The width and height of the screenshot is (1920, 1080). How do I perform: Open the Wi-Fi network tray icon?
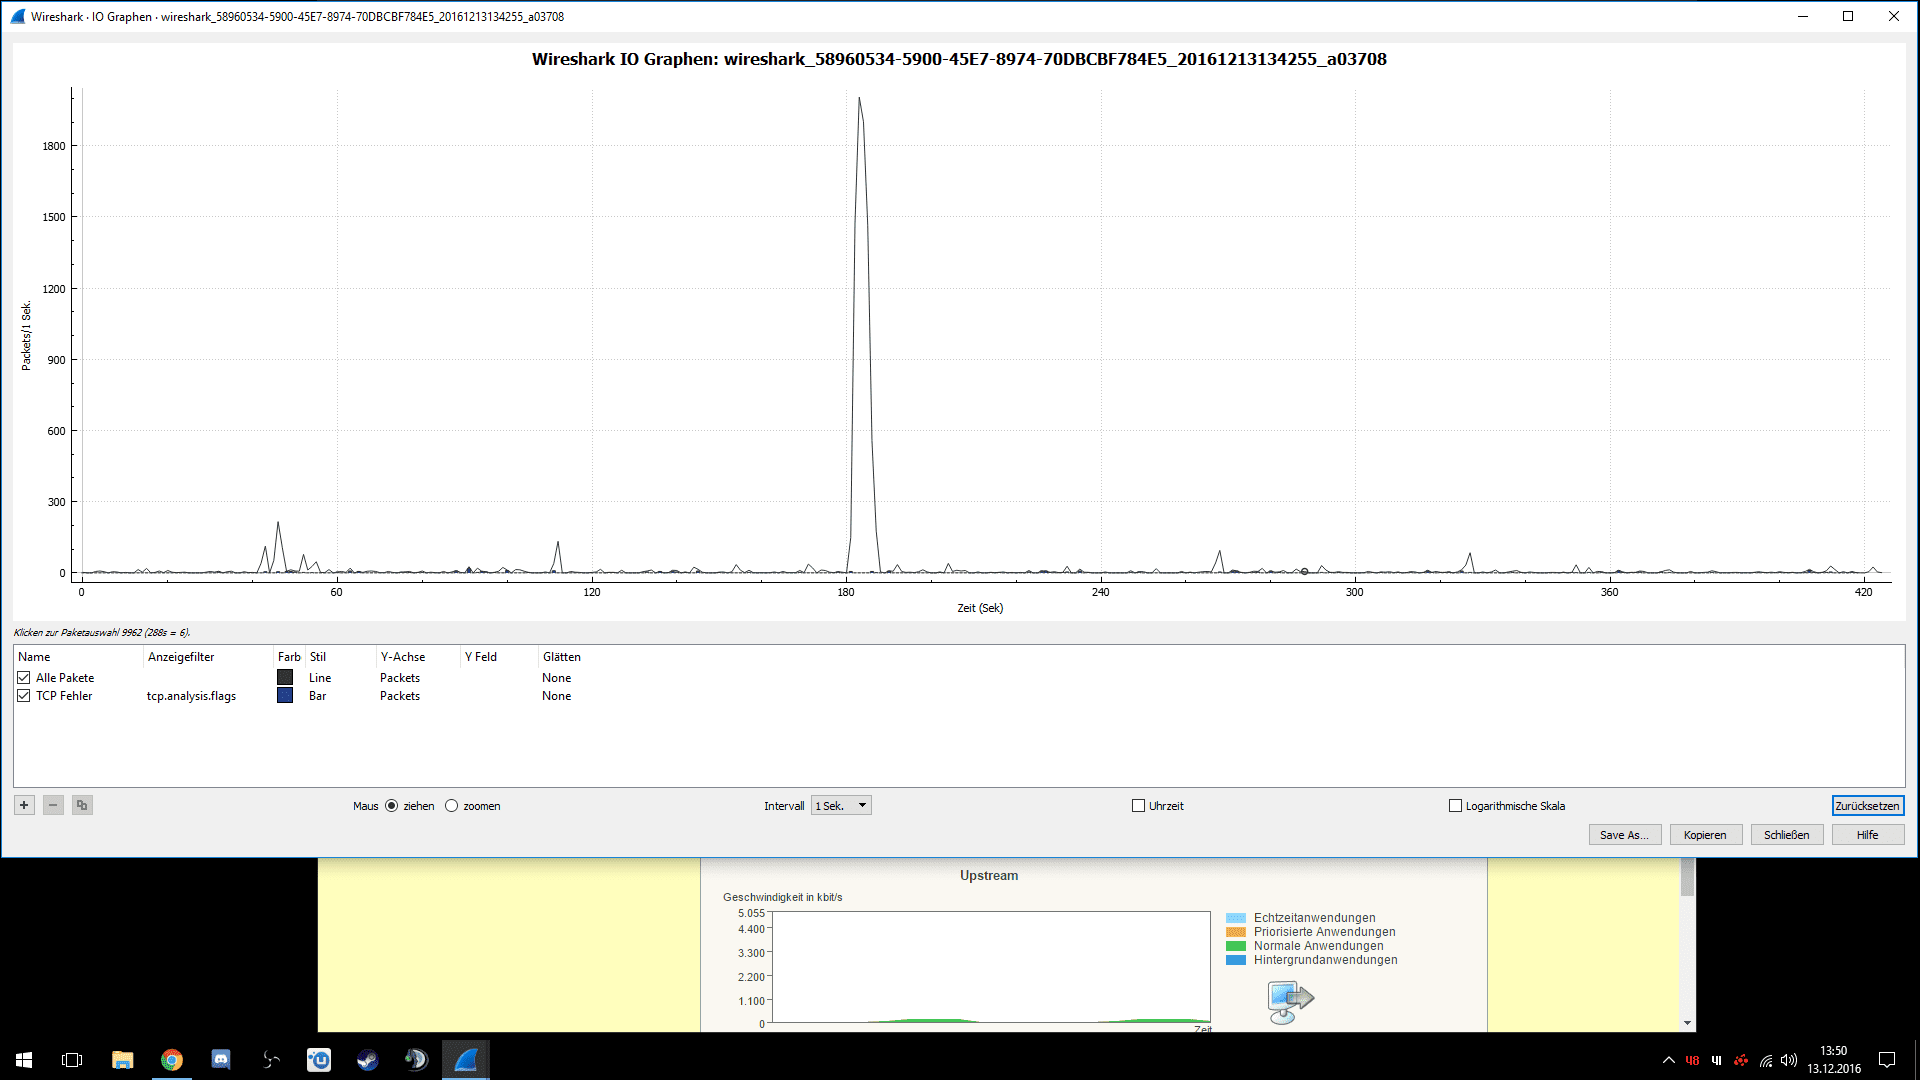pyautogui.click(x=1766, y=1060)
